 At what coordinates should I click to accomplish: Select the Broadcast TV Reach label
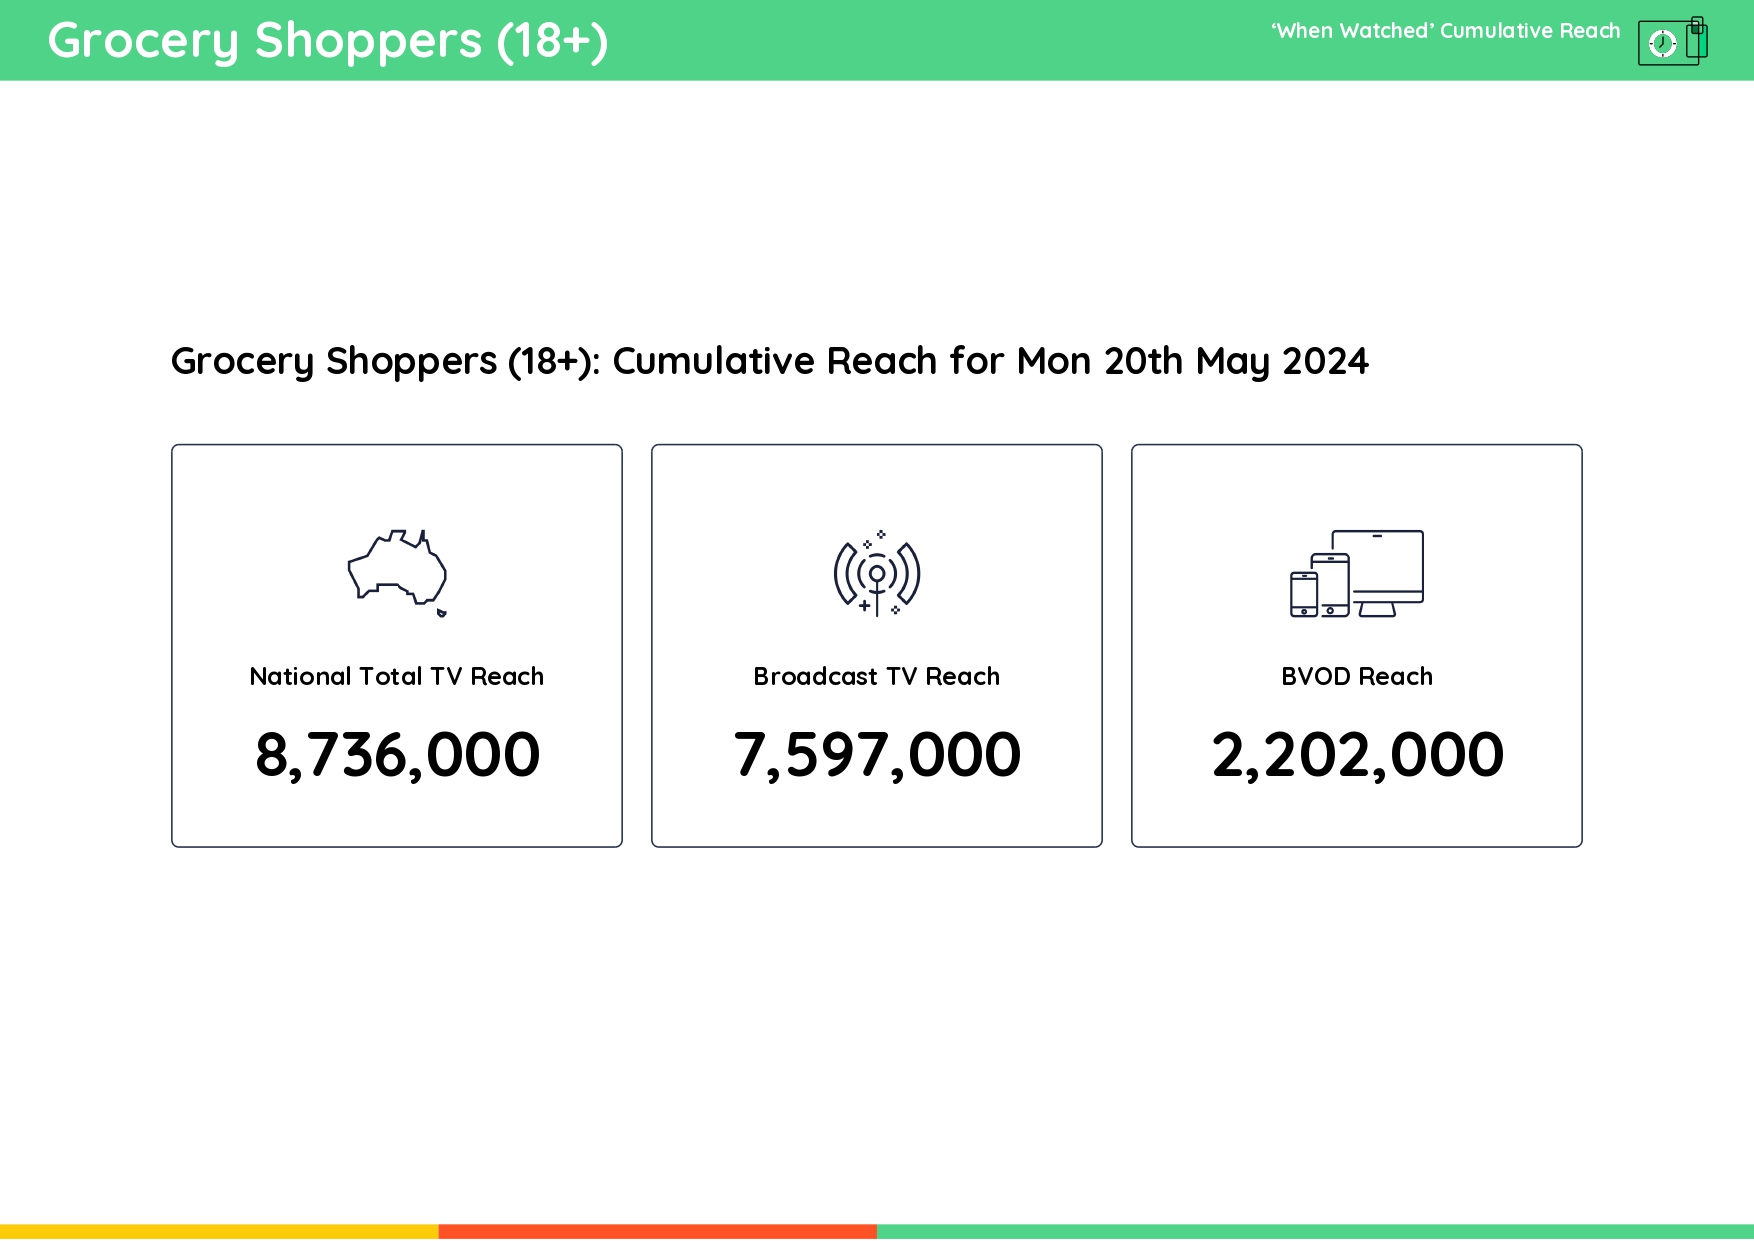pos(877,677)
